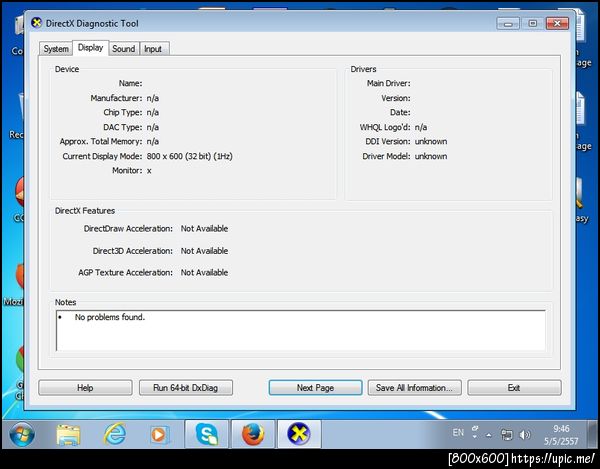600x469 pixels.
Task: Show hidden tray icons arrow
Action: pyautogui.click(x=489, y=435)
